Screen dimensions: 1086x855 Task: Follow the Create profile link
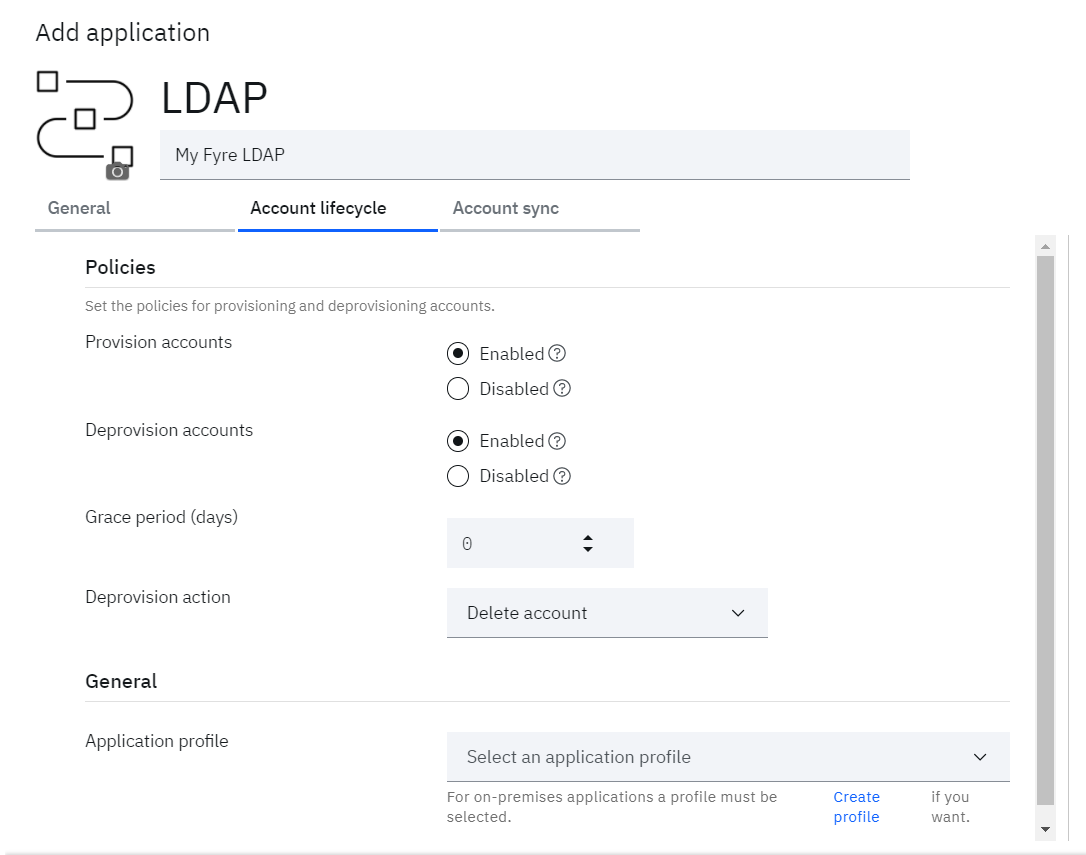[x=857, y=806]
